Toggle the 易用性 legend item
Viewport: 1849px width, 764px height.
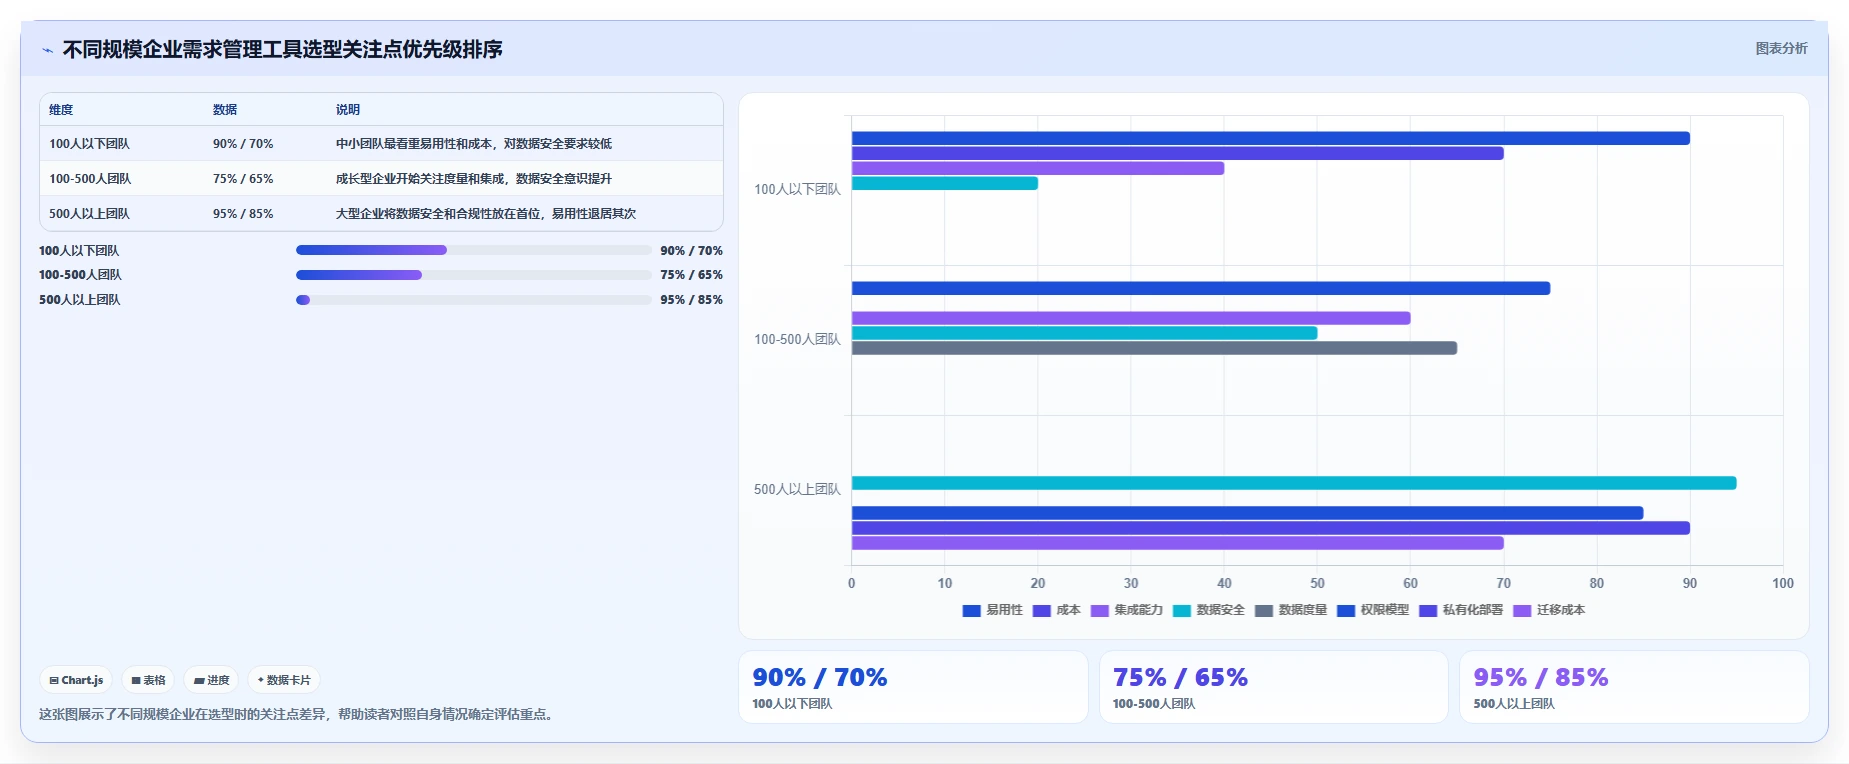(x=992, y=610)
